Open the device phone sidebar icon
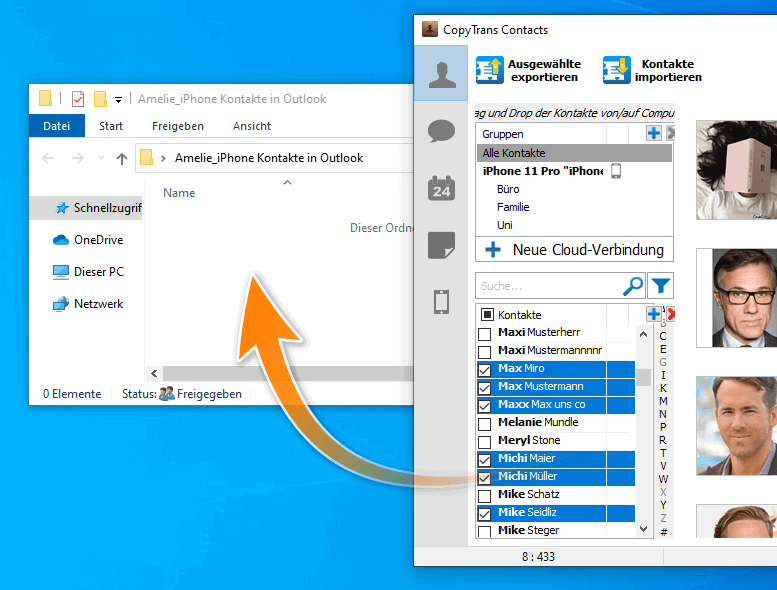777x590 pixels. click(441, 302)
